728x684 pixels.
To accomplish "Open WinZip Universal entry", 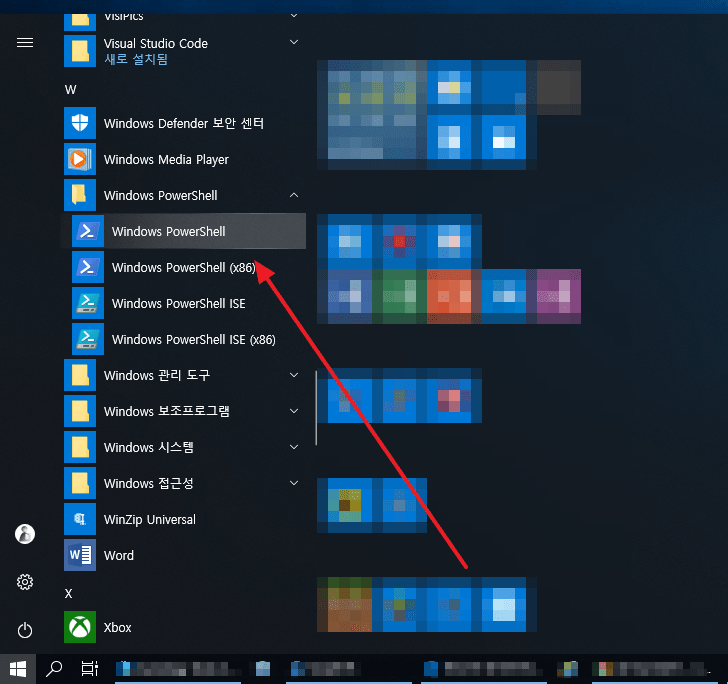I will coord(183,519).
